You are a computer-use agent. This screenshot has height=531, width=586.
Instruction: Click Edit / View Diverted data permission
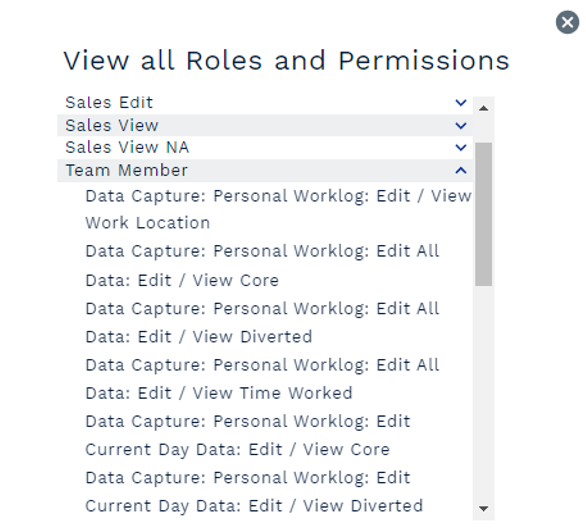(x=262, y=323)
